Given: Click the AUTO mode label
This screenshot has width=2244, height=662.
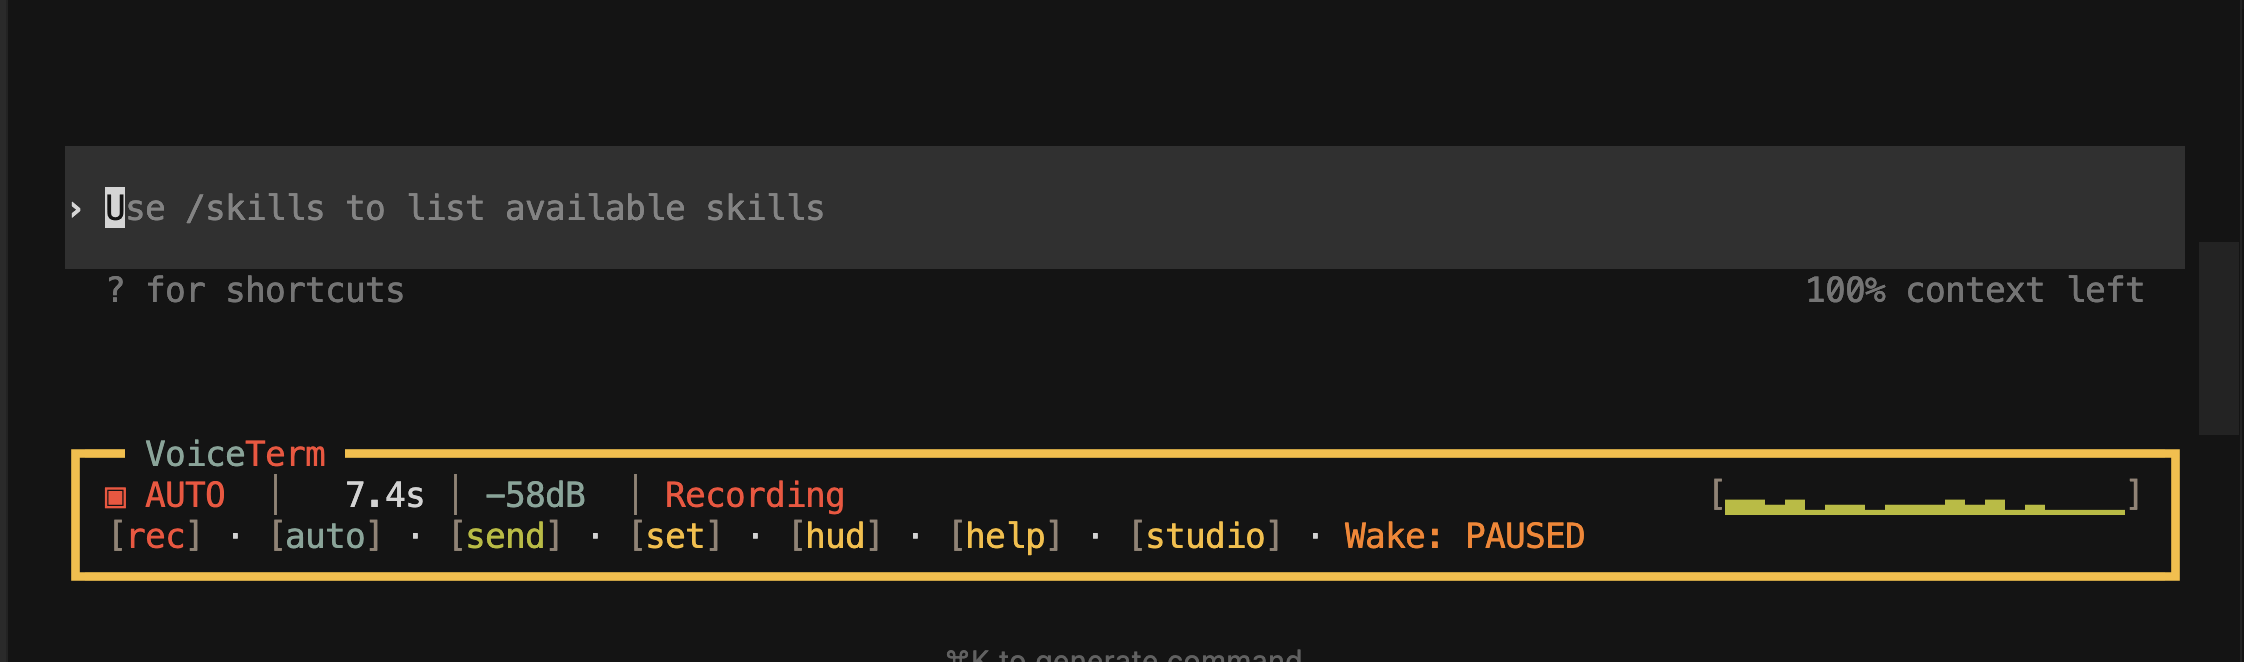Looking at the screenshot, I should (185, 495).
